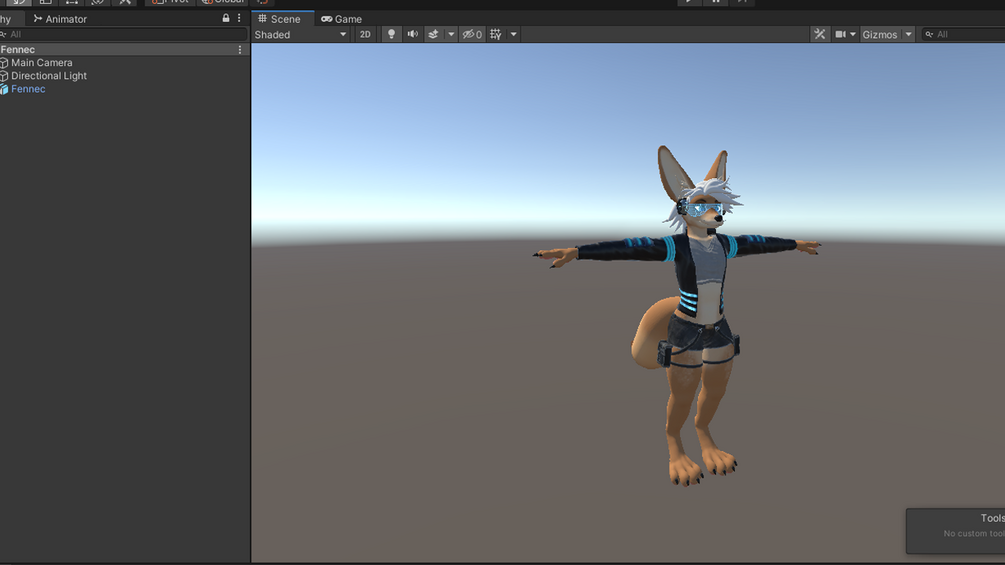Click the Play button

689,2
